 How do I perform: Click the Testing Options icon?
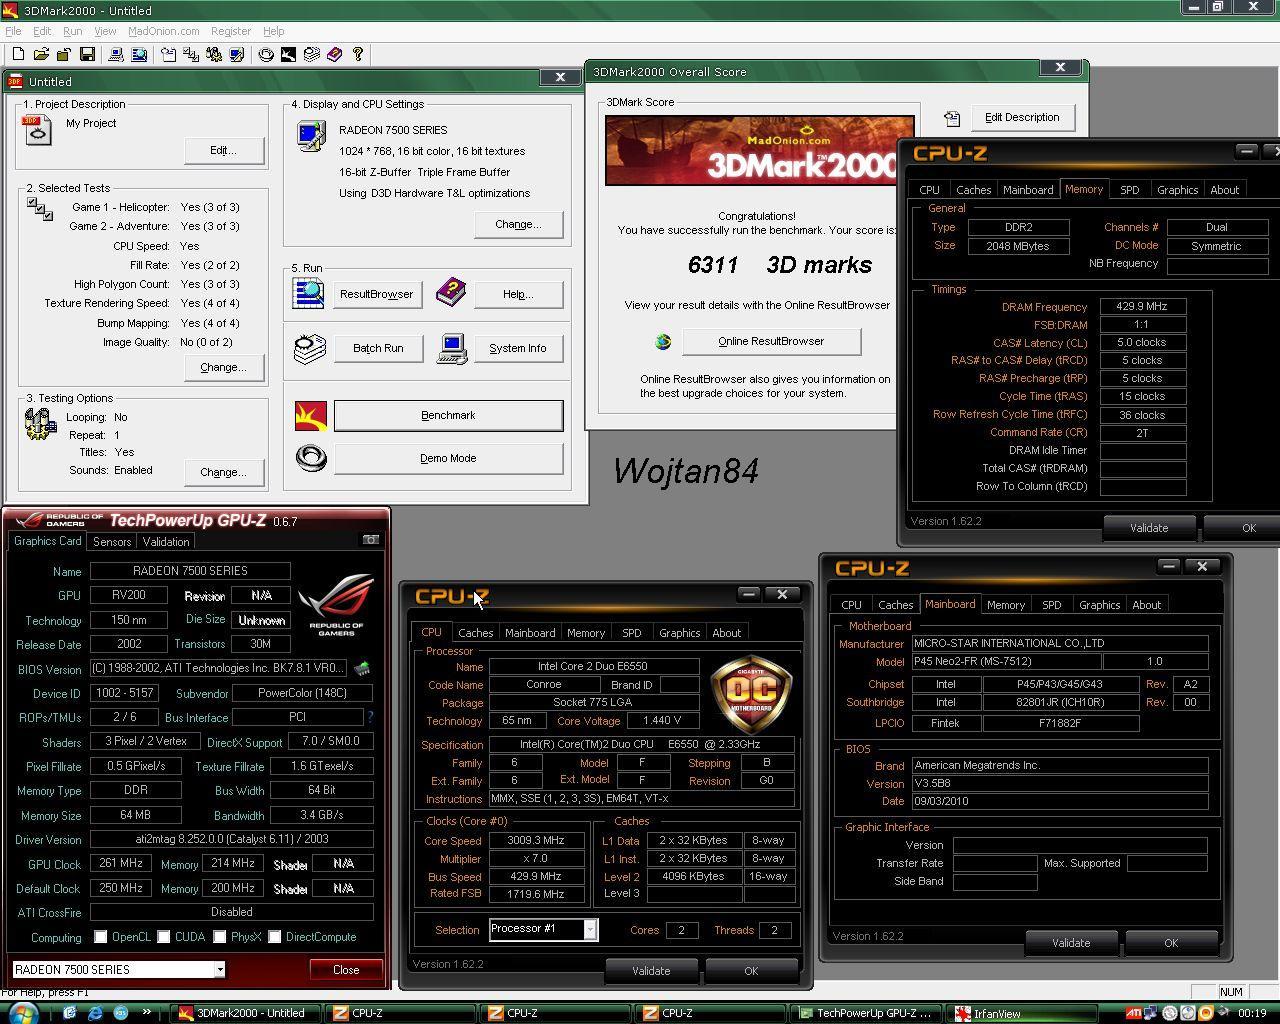tap(40, 423)
